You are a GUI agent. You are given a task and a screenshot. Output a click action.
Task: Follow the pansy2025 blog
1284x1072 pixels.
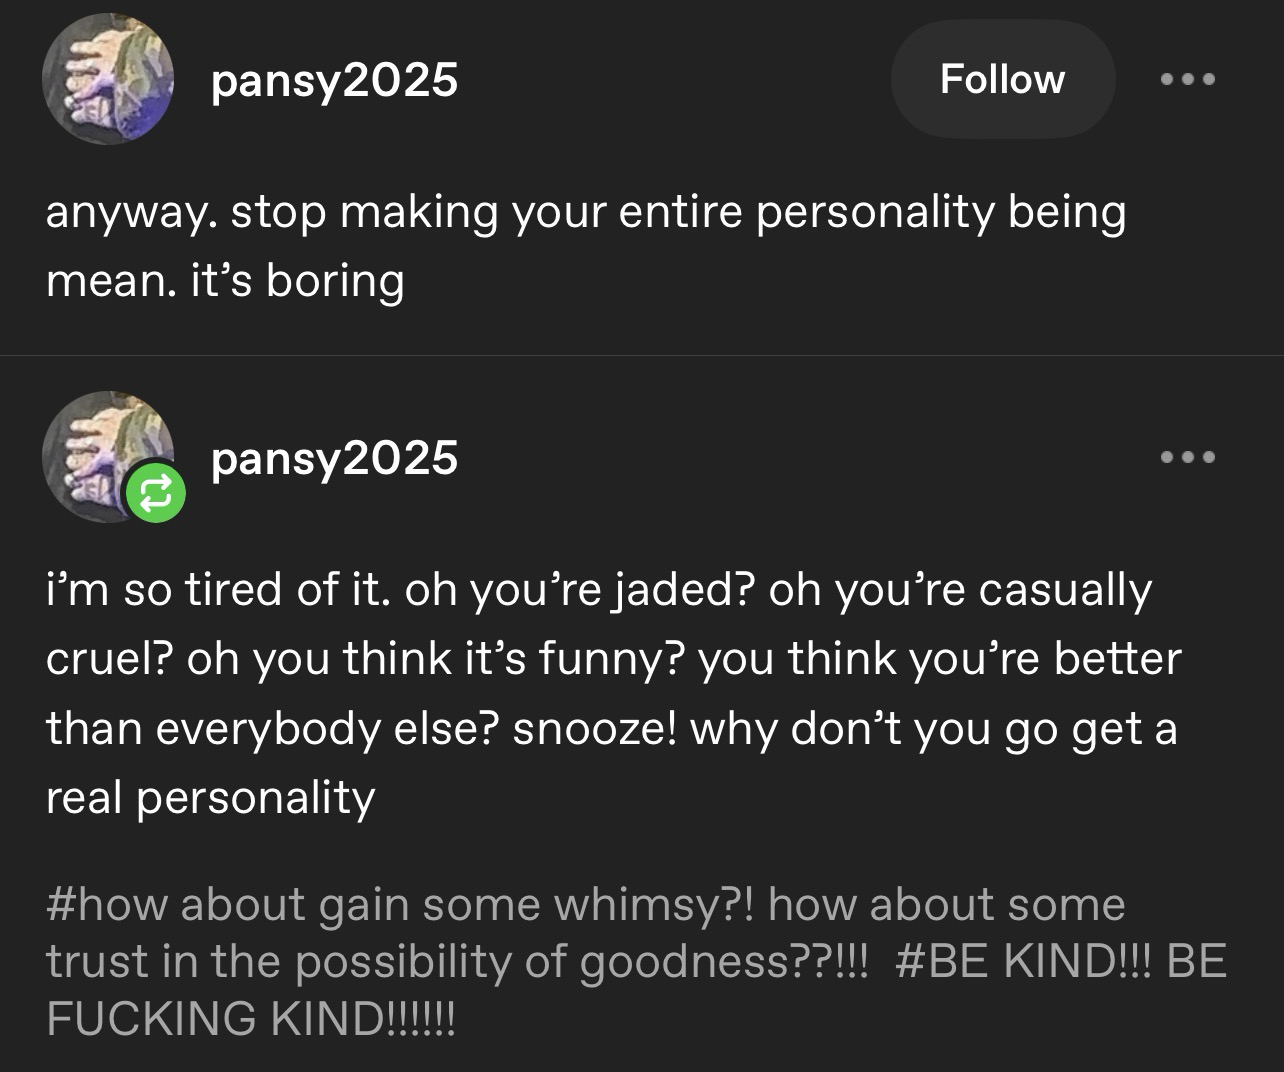pyautogui.click(x=1002, y=79)
